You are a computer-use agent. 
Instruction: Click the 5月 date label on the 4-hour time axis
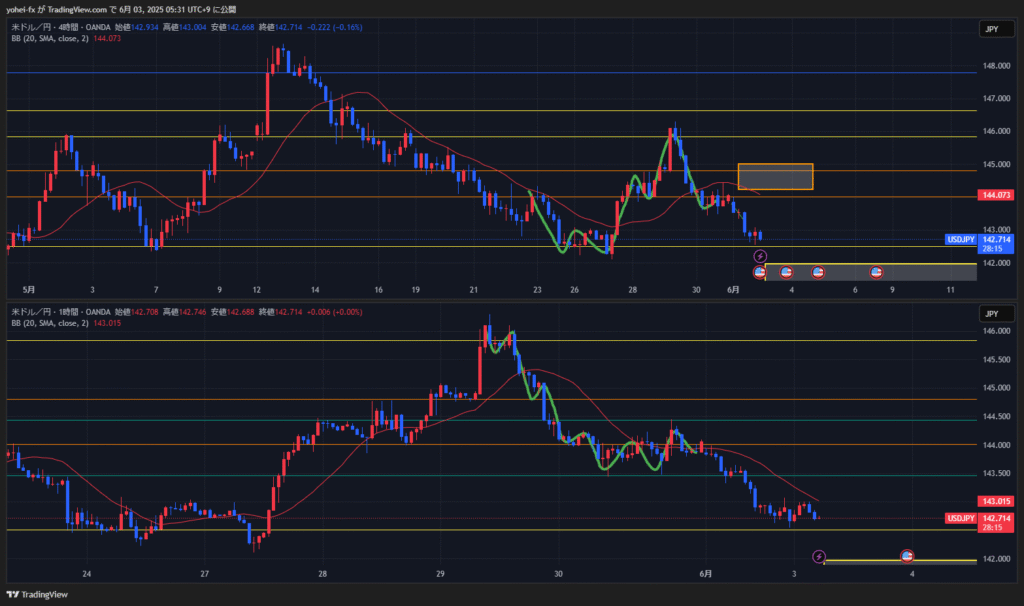[x=29, y=290]
